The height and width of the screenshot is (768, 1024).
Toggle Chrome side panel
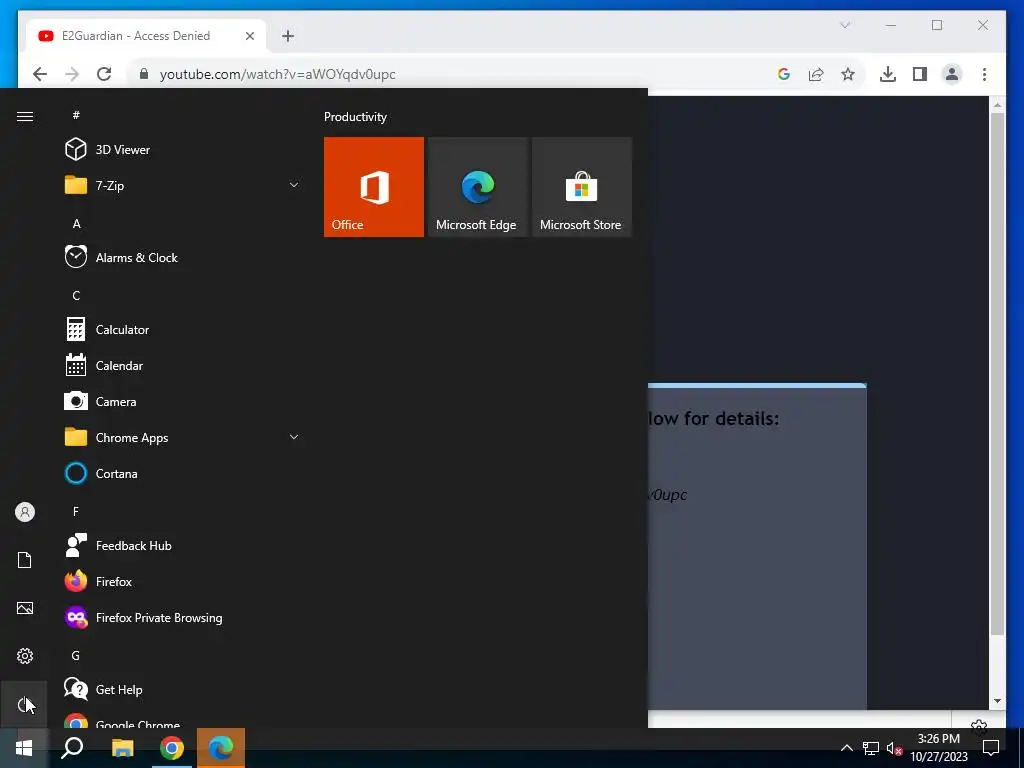pyautogui.click(x=920, y=74)
